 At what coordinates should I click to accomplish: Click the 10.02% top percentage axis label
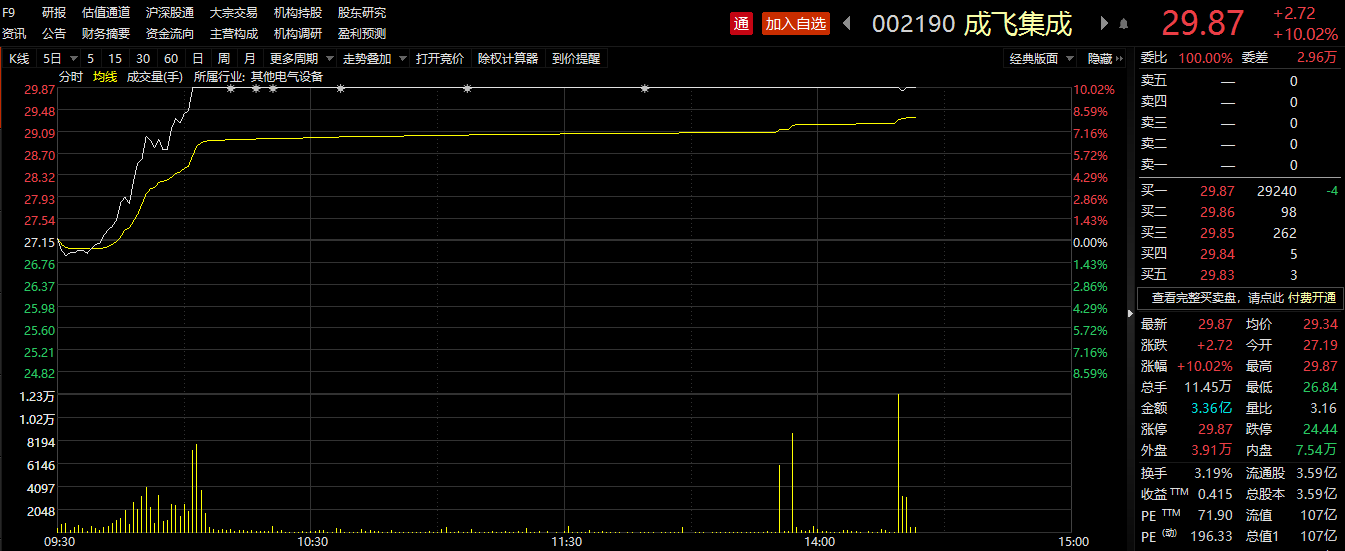point(1094,90)
